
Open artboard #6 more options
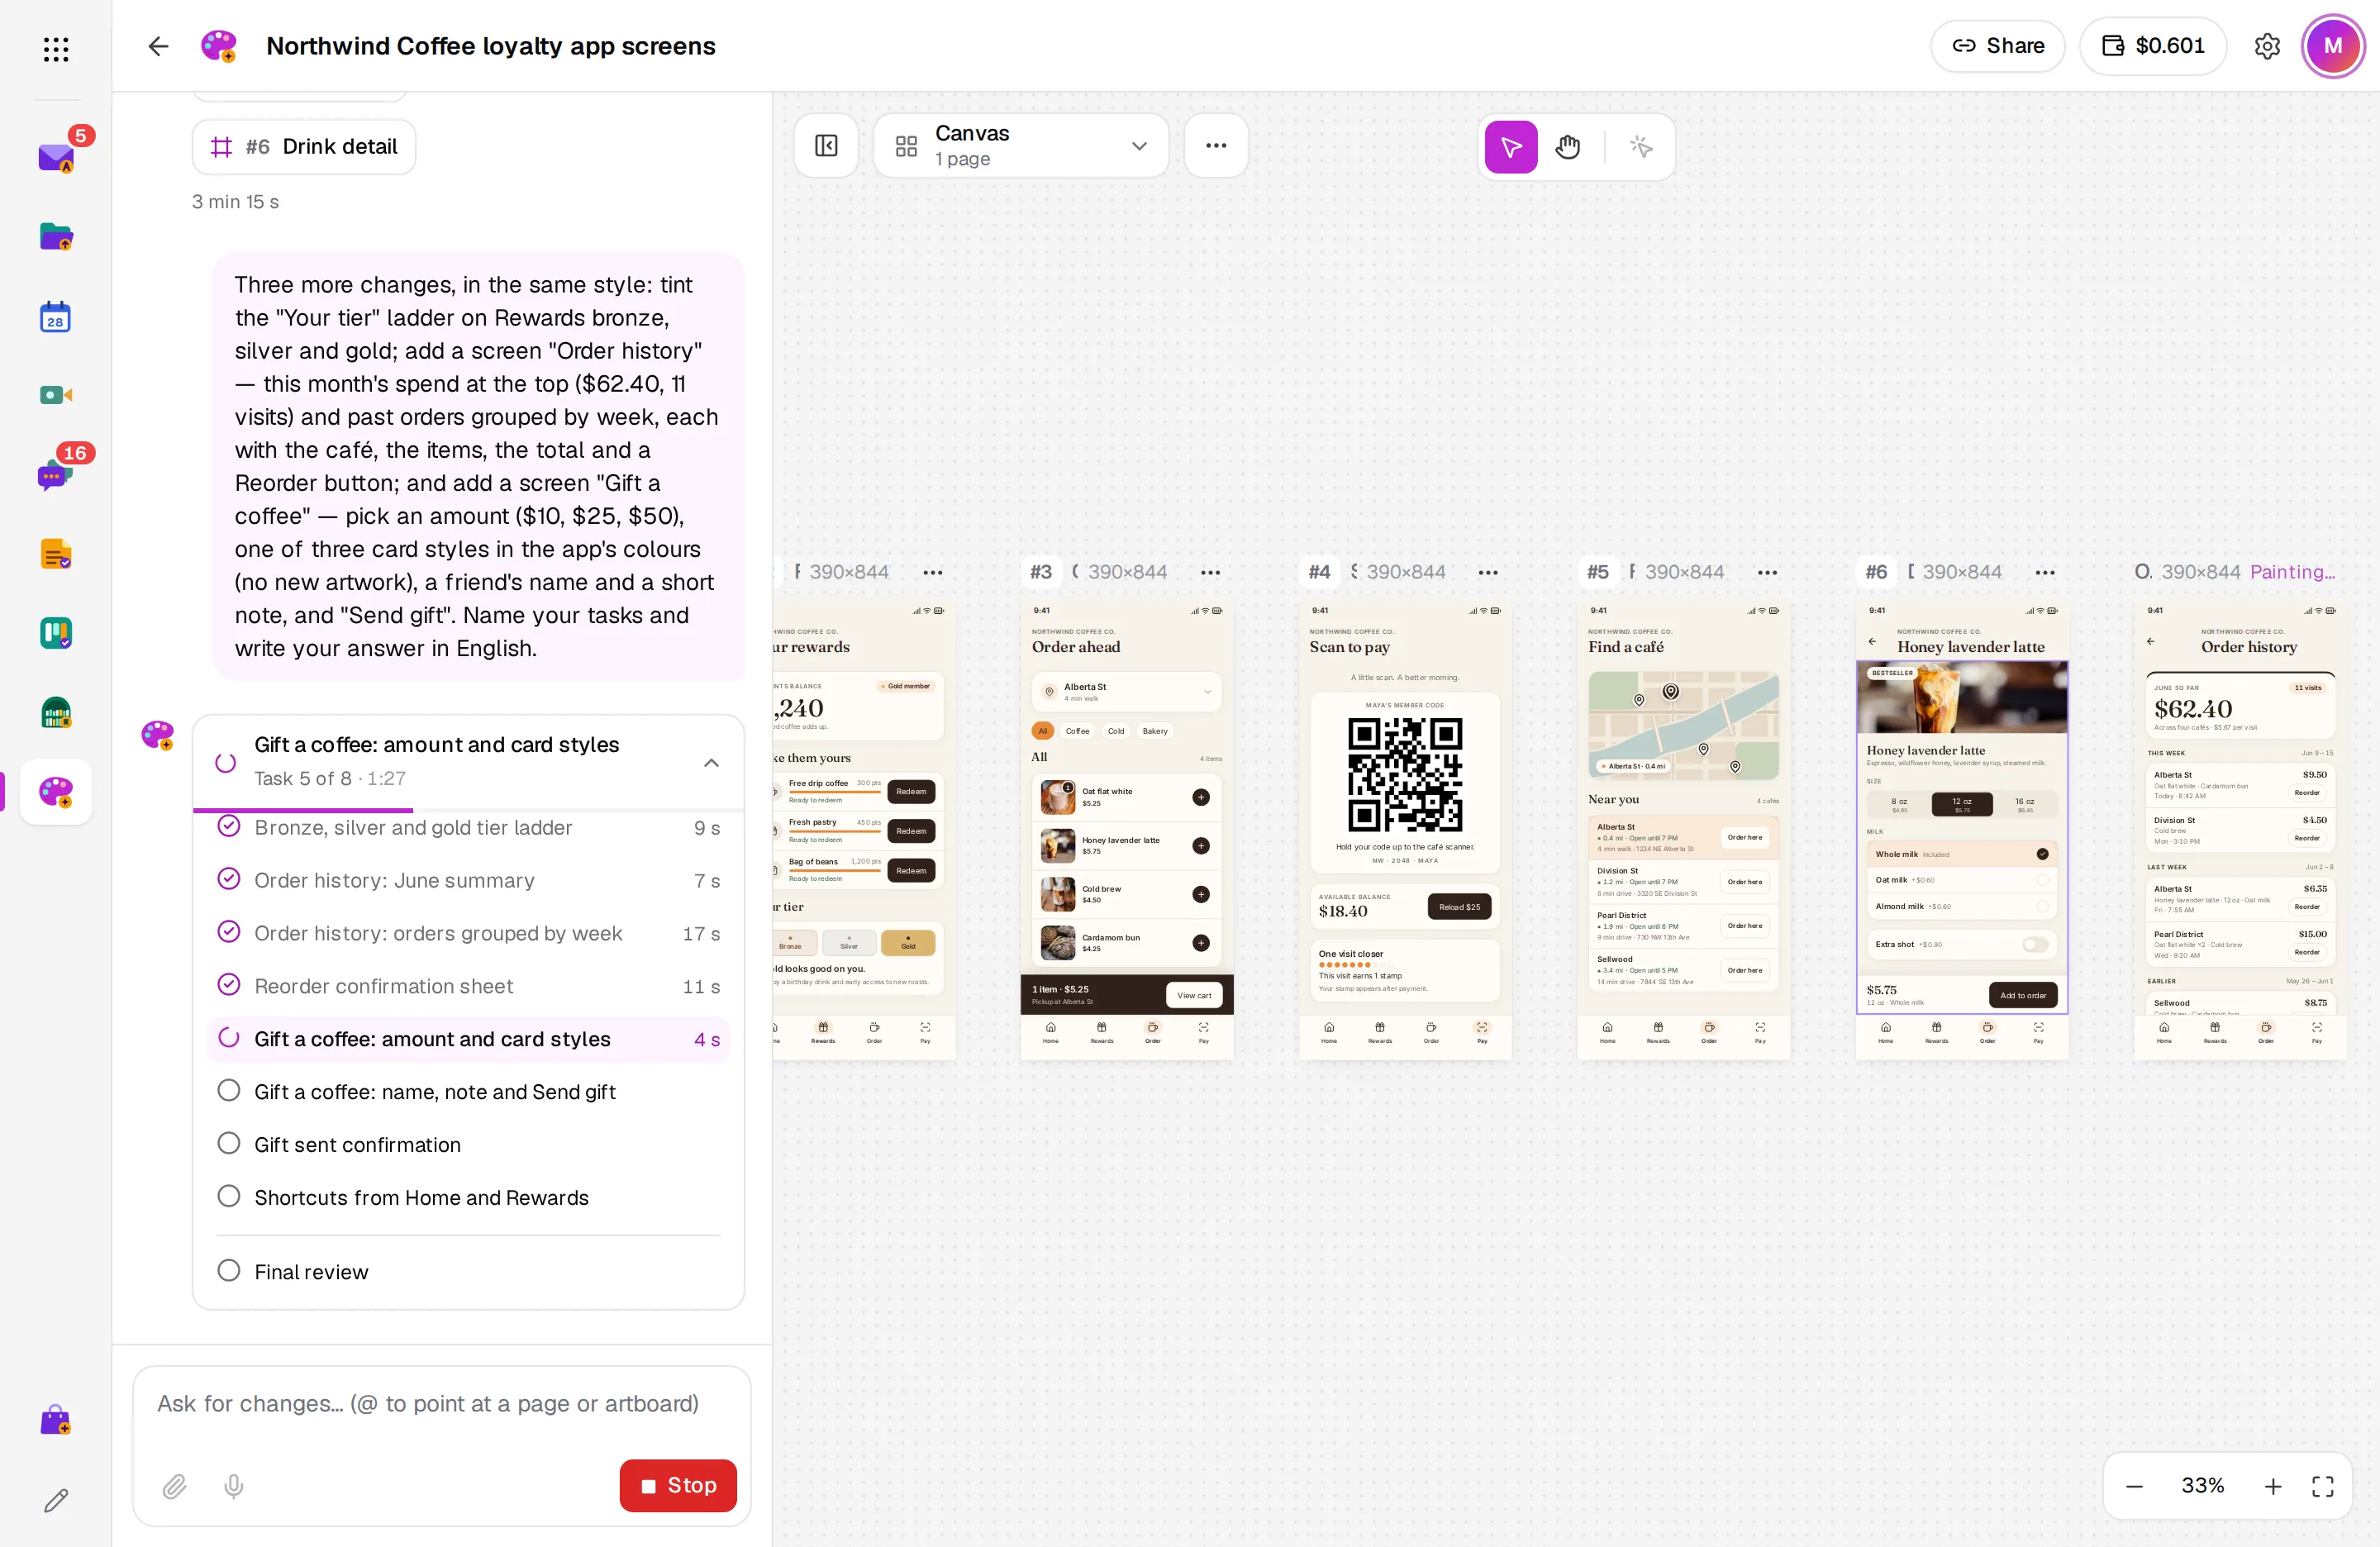point(2045,573)
